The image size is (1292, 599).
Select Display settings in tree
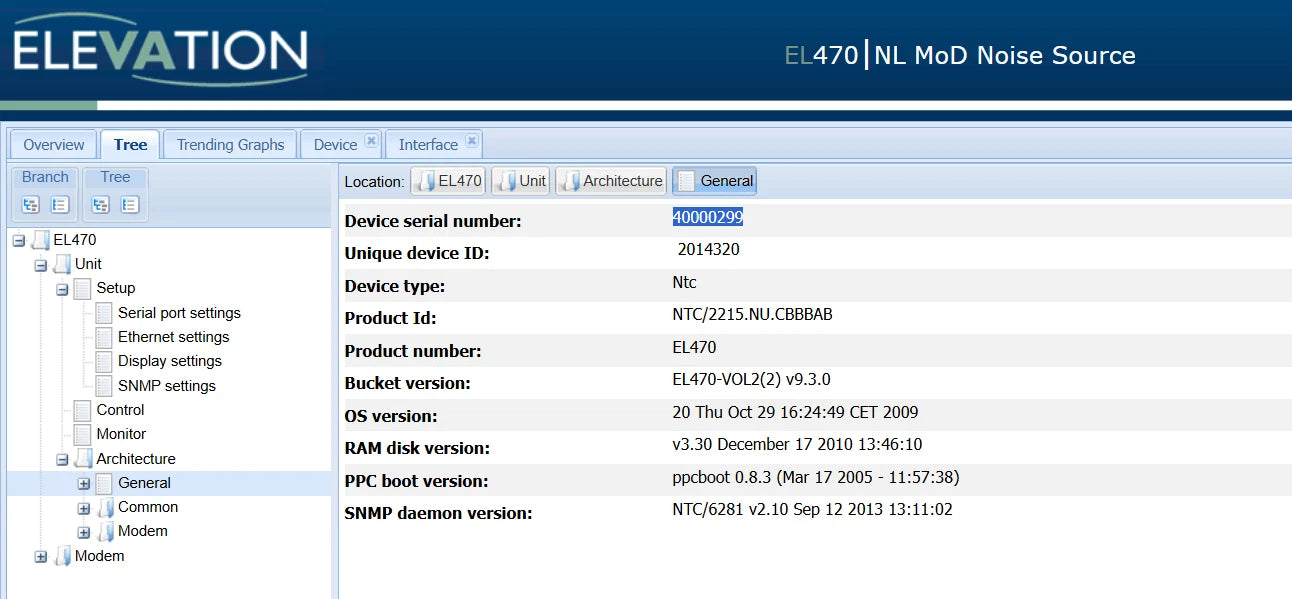point(170,361)
